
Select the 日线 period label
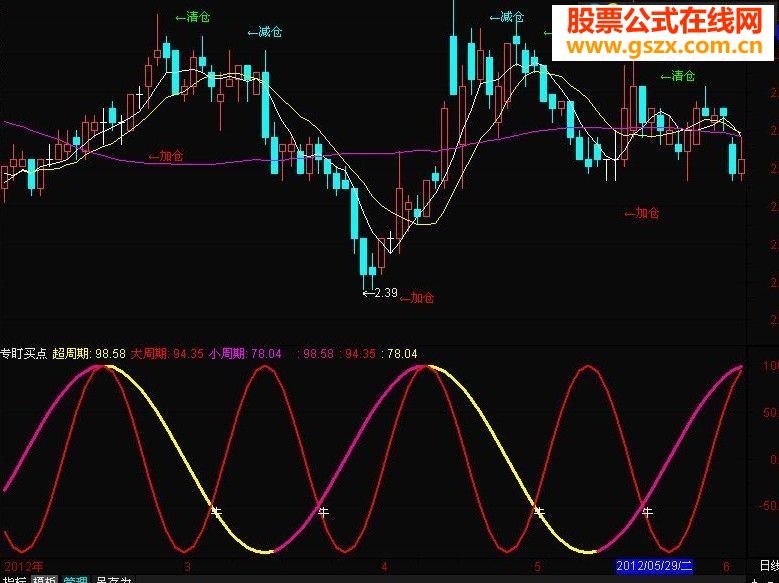coord(769,566)
